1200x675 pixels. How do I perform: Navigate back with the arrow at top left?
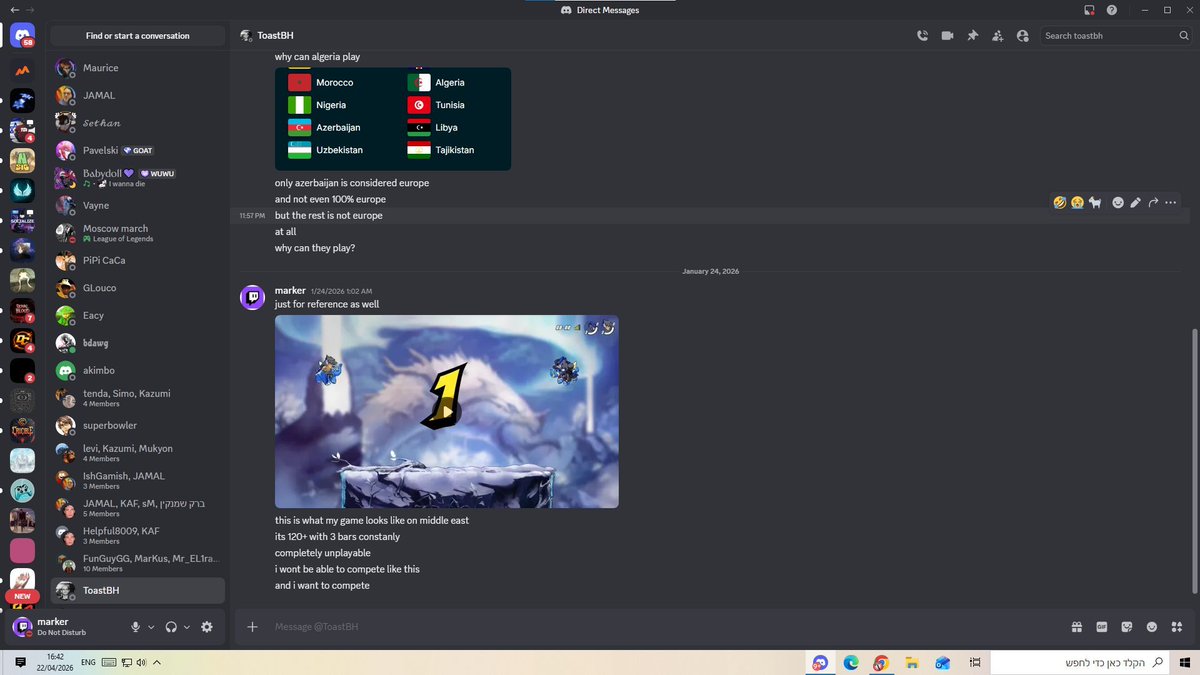tap(13, 10)
